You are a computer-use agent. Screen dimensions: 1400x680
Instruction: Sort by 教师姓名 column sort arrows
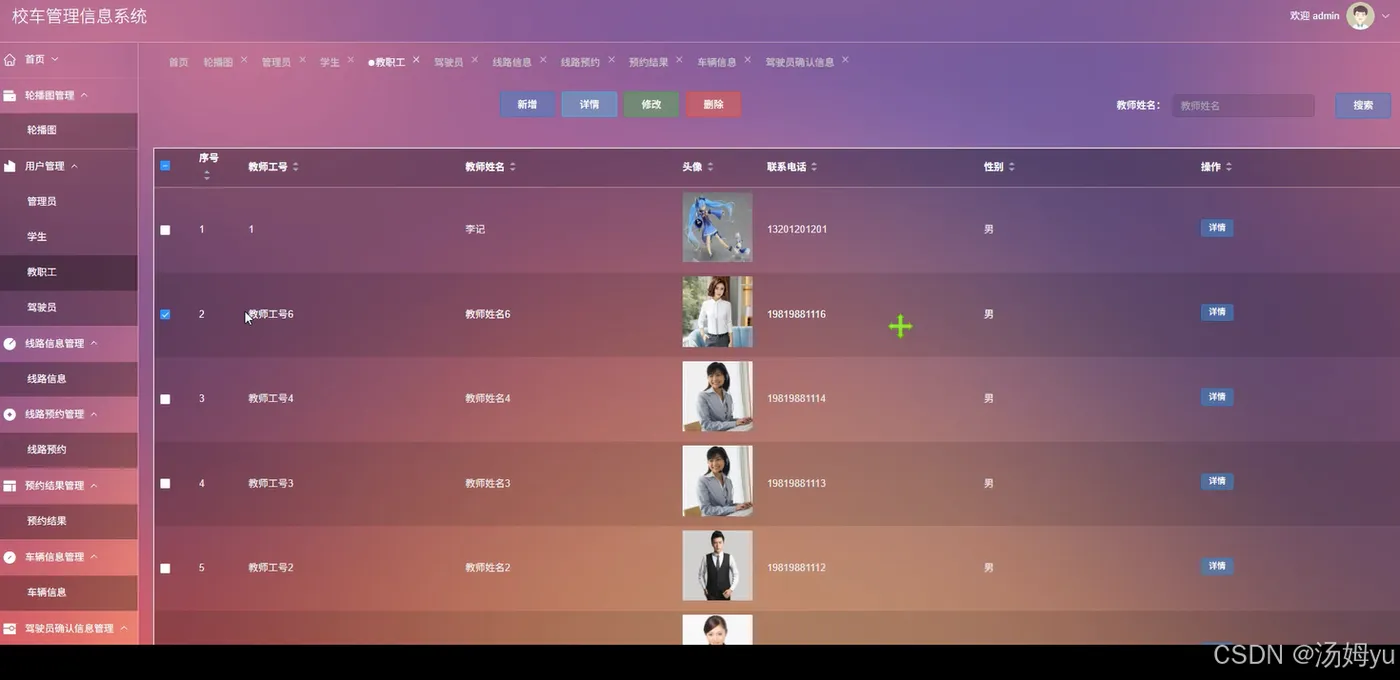512,167
